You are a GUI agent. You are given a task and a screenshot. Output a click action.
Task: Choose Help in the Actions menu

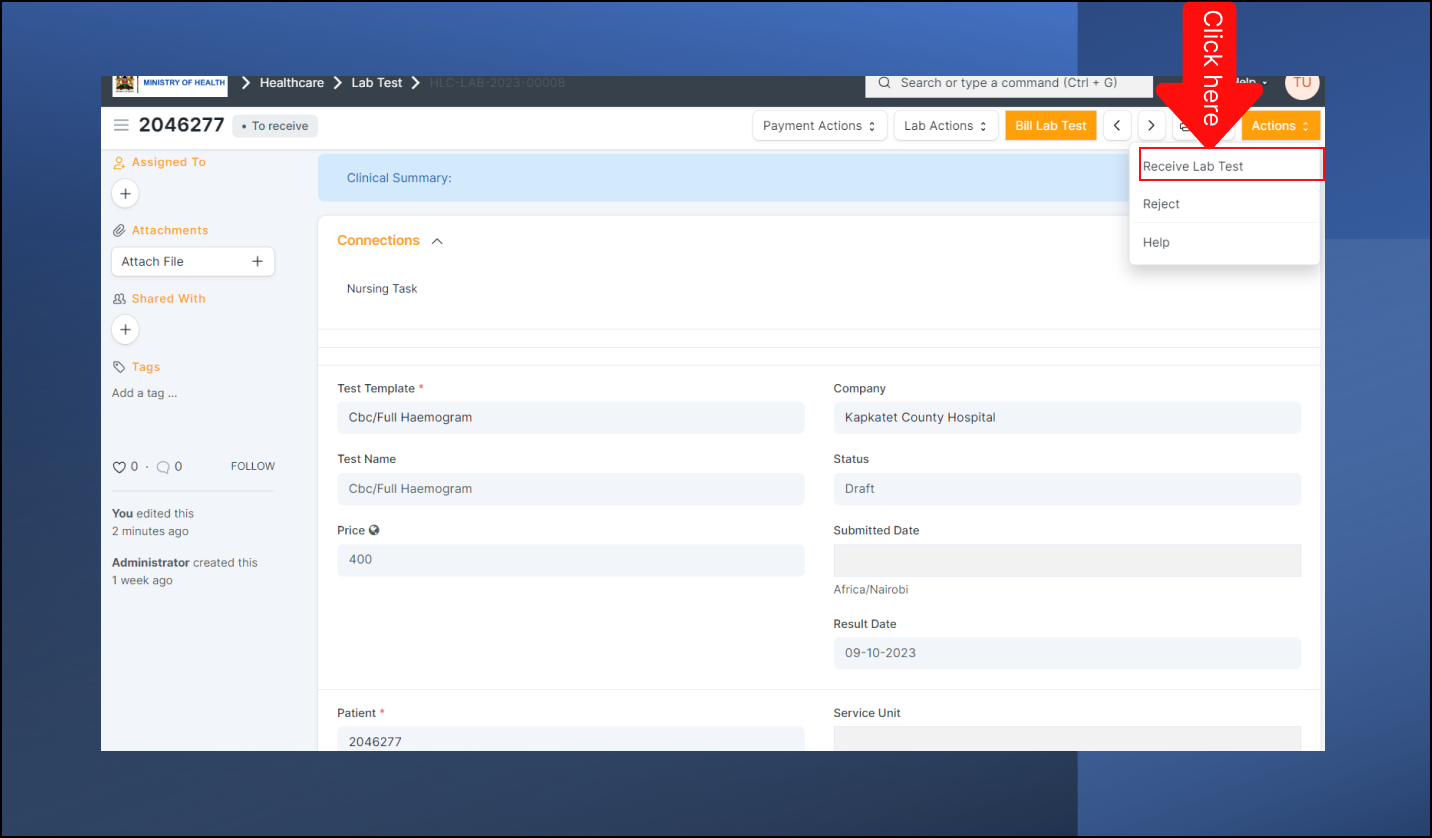point(1225,242)
